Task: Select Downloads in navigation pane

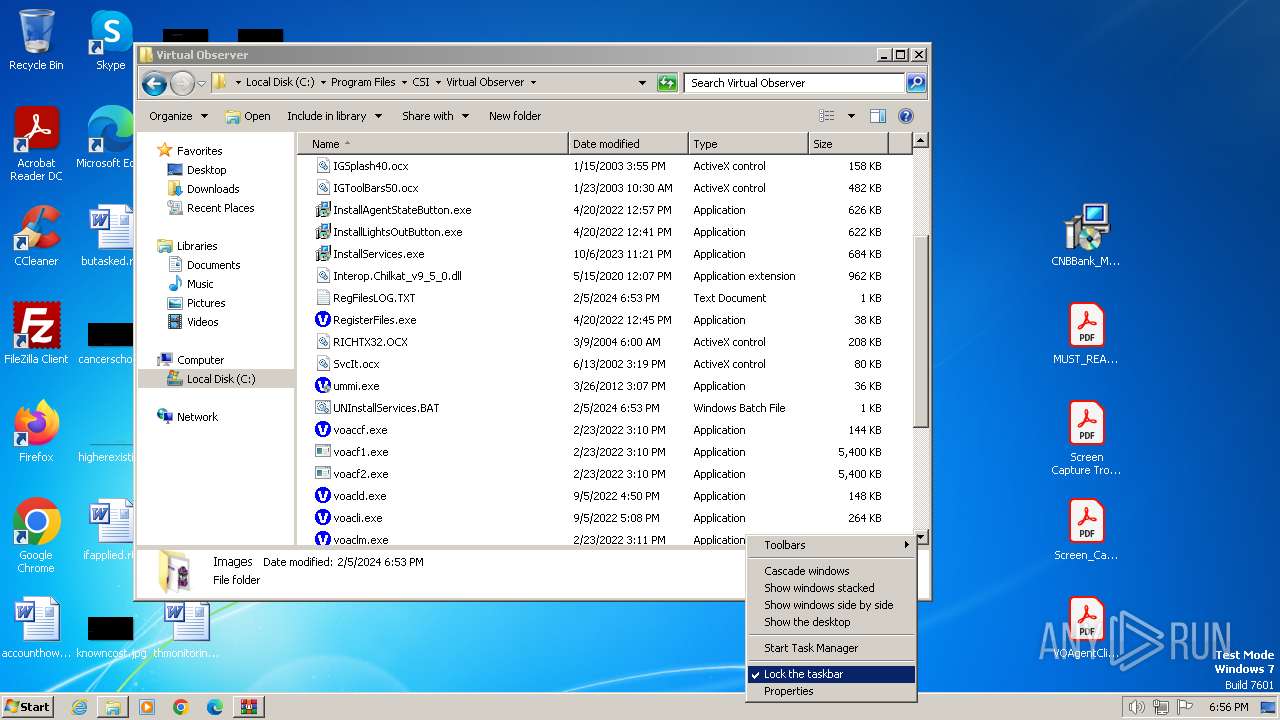Action: click(204, 189)
